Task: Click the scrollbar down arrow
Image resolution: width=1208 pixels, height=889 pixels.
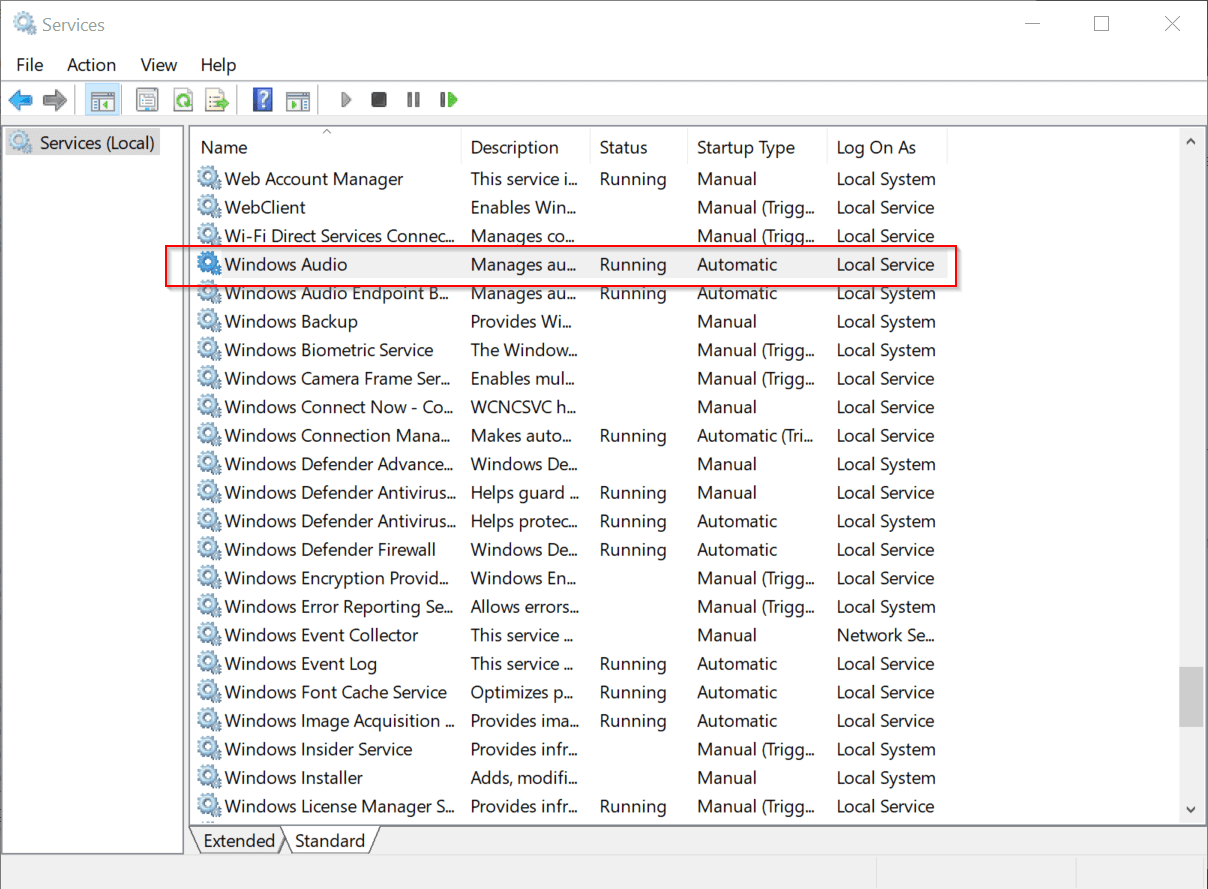Action: pos(1190,809)
